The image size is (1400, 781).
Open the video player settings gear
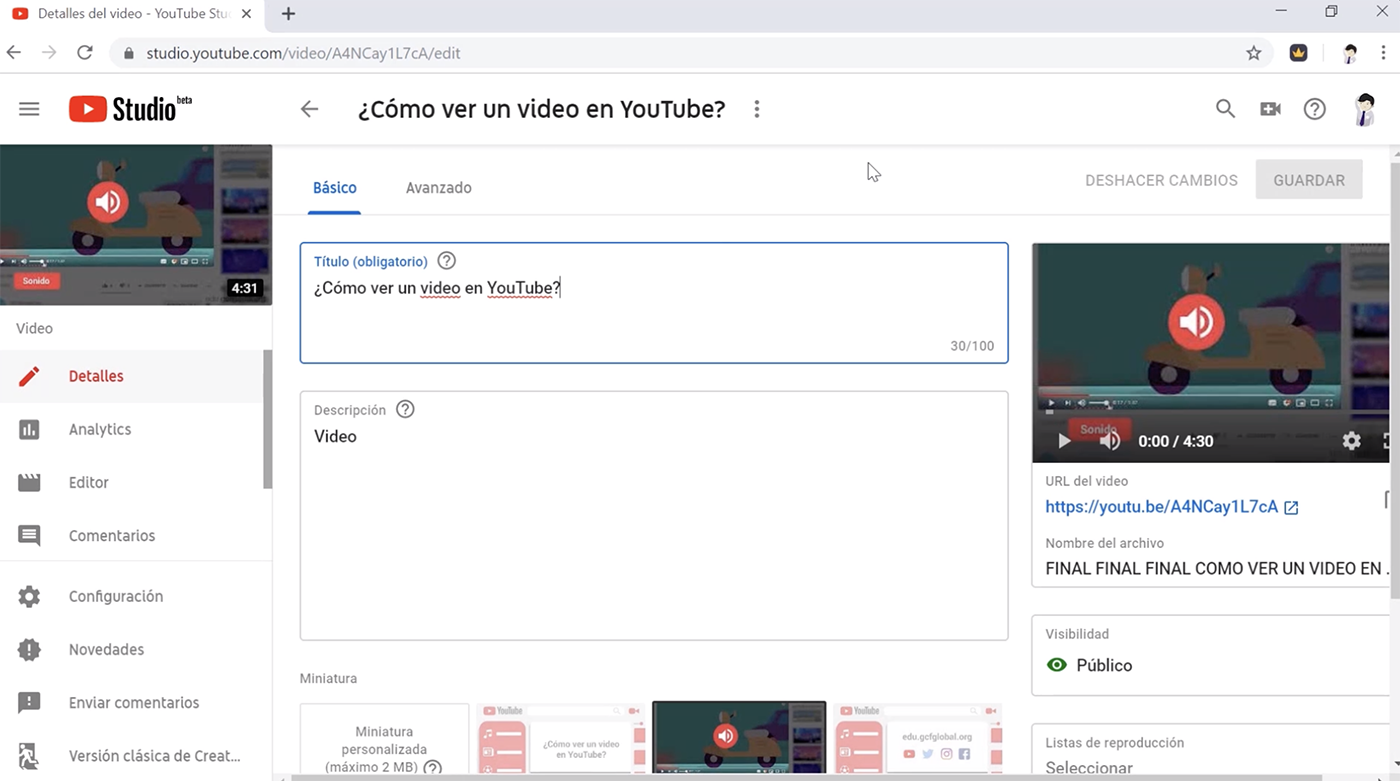[x=1351, y=441]
